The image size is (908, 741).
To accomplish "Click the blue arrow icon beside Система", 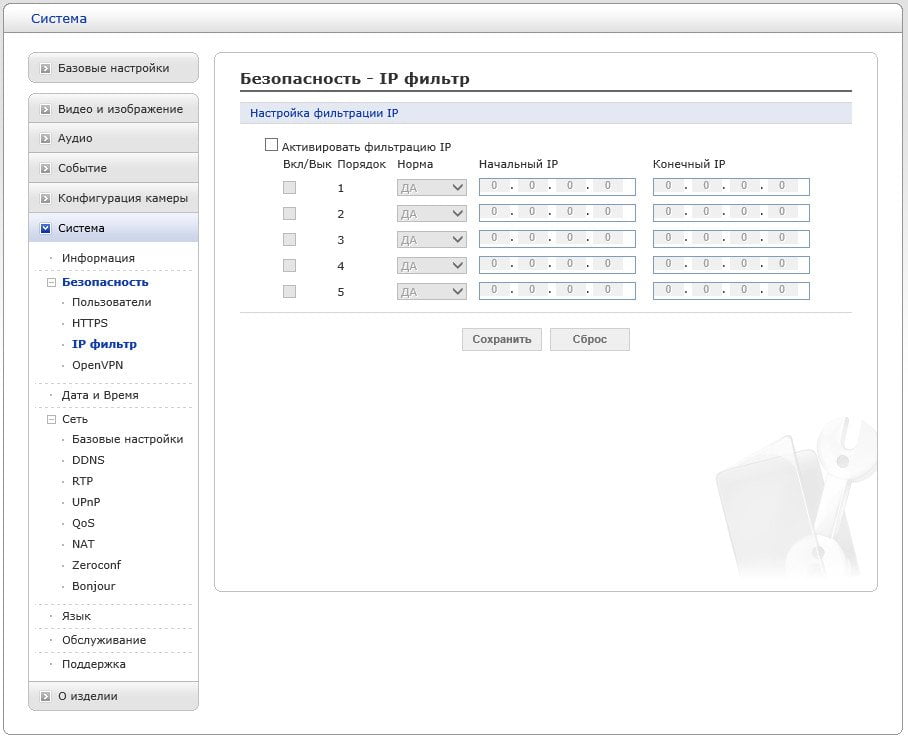I will point(45,229).
